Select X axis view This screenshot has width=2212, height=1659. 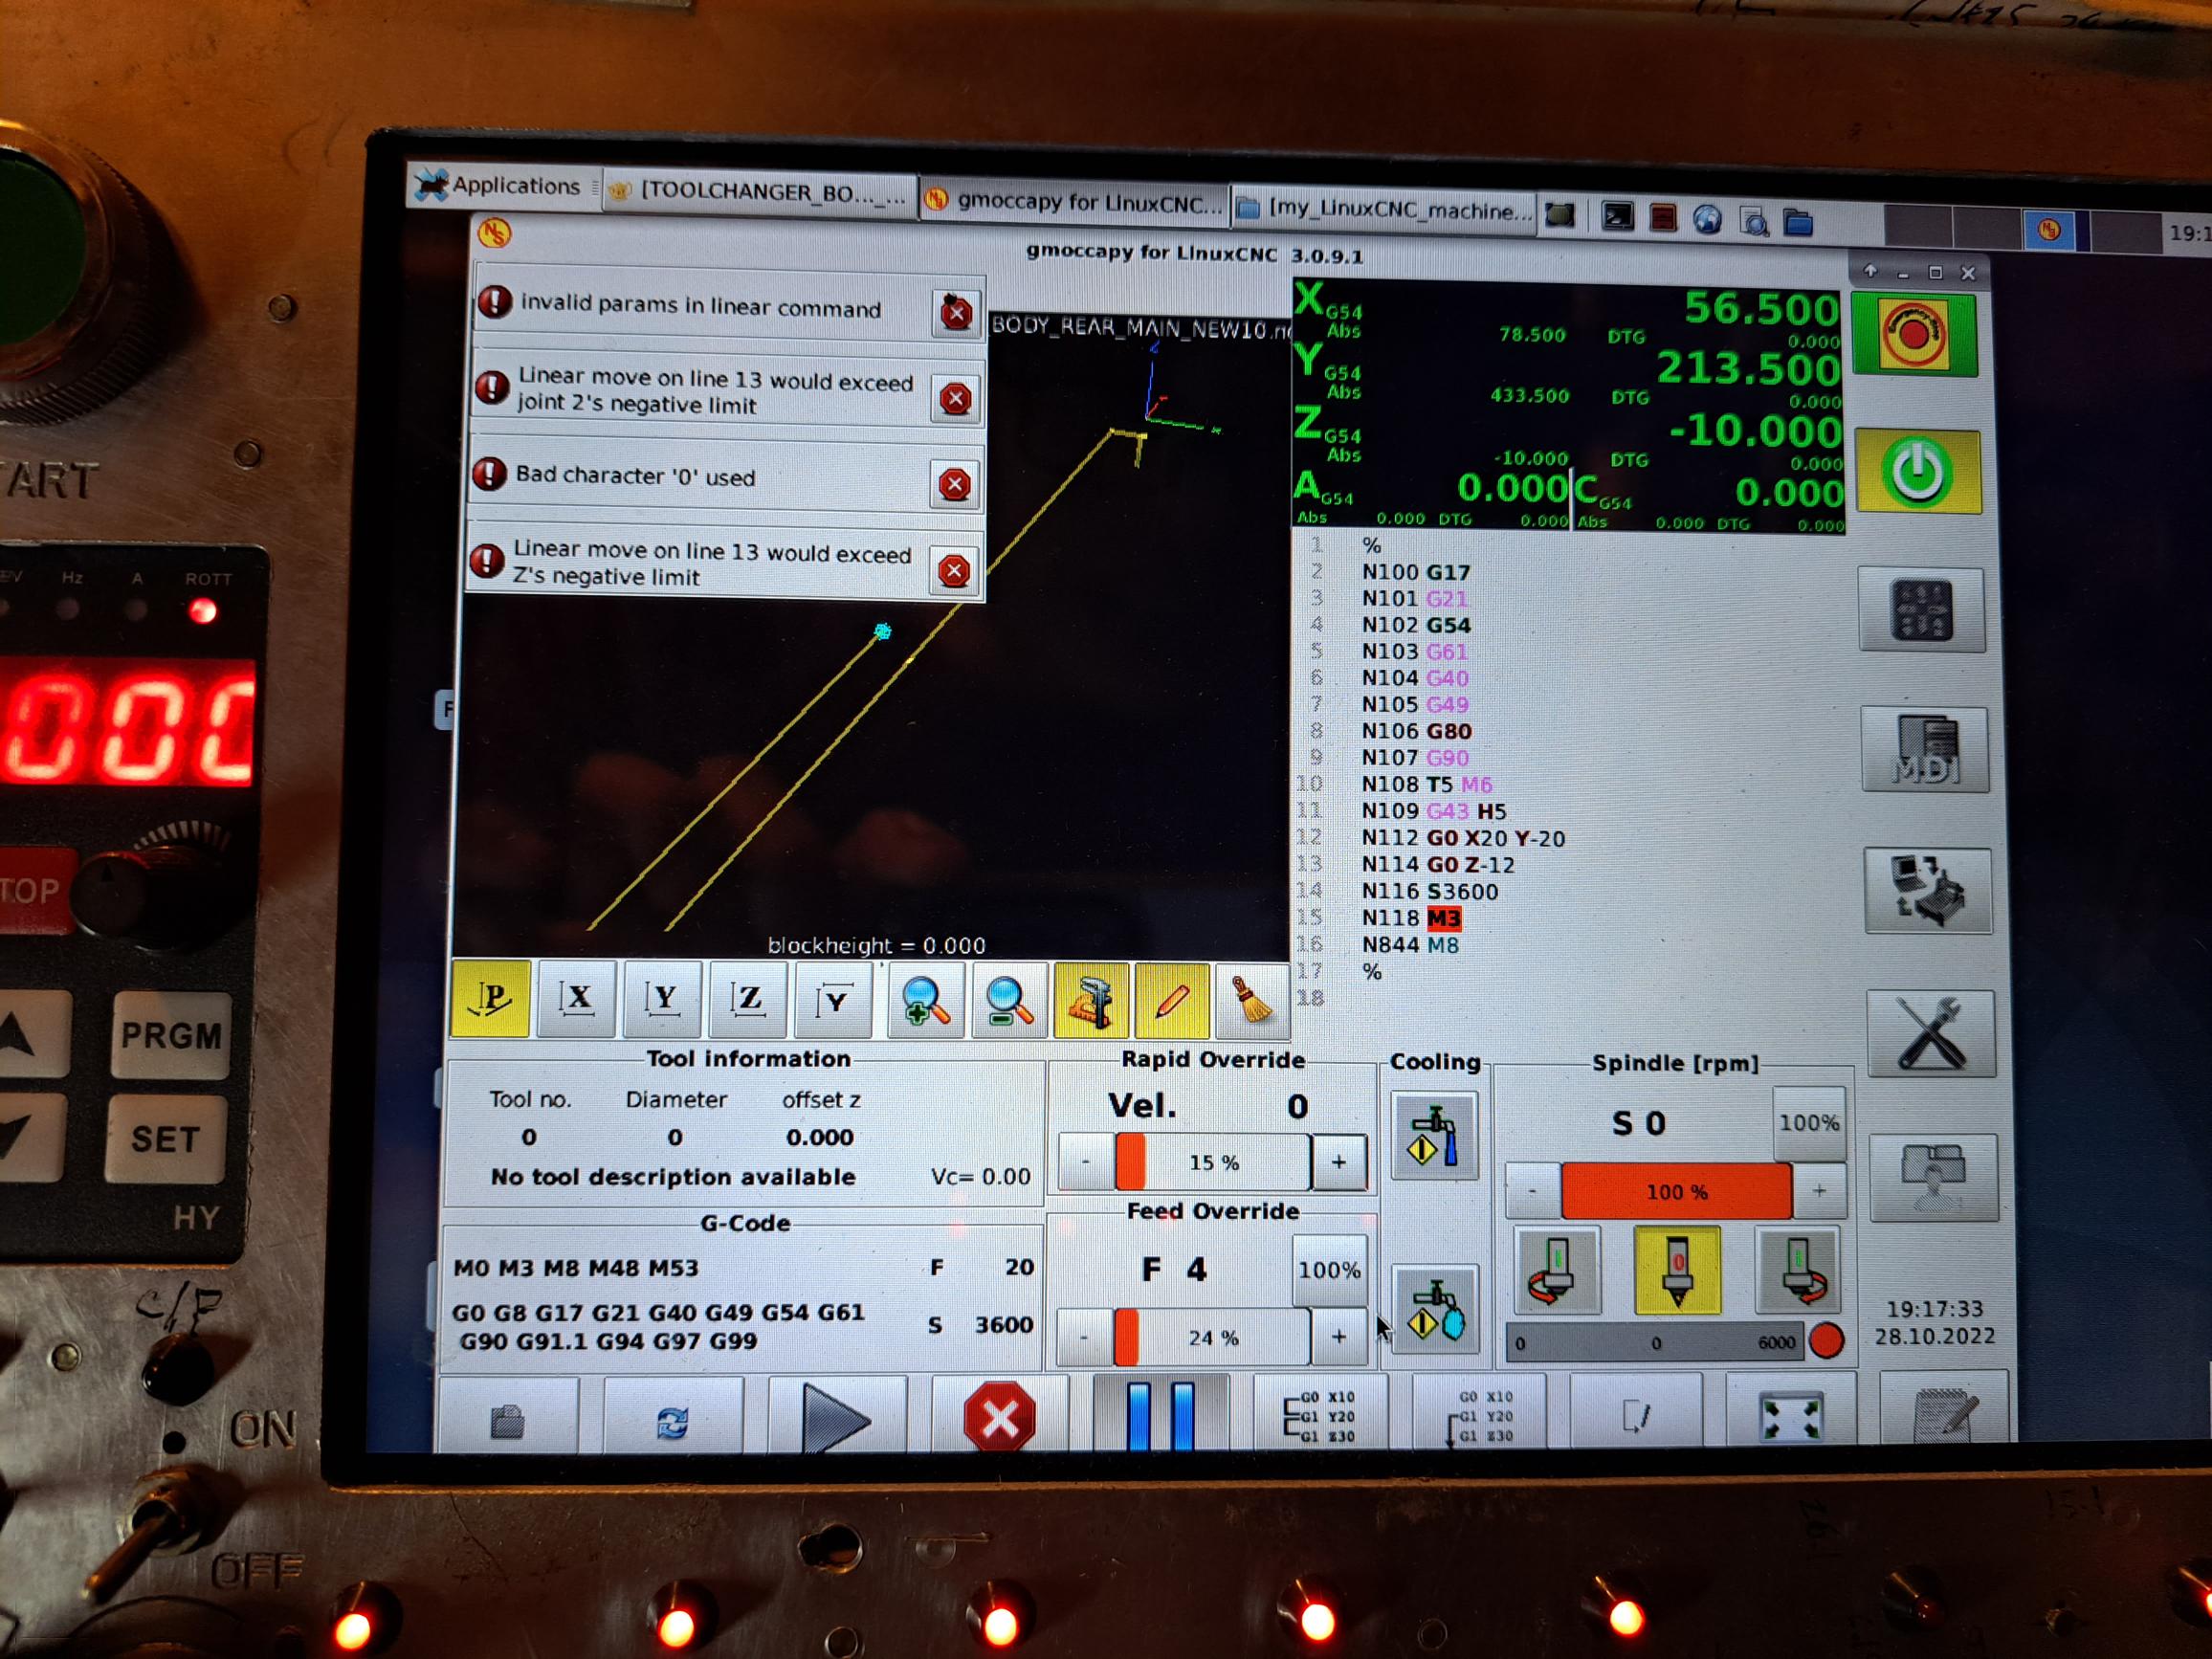pyautogui.click(x=577, y=999)
